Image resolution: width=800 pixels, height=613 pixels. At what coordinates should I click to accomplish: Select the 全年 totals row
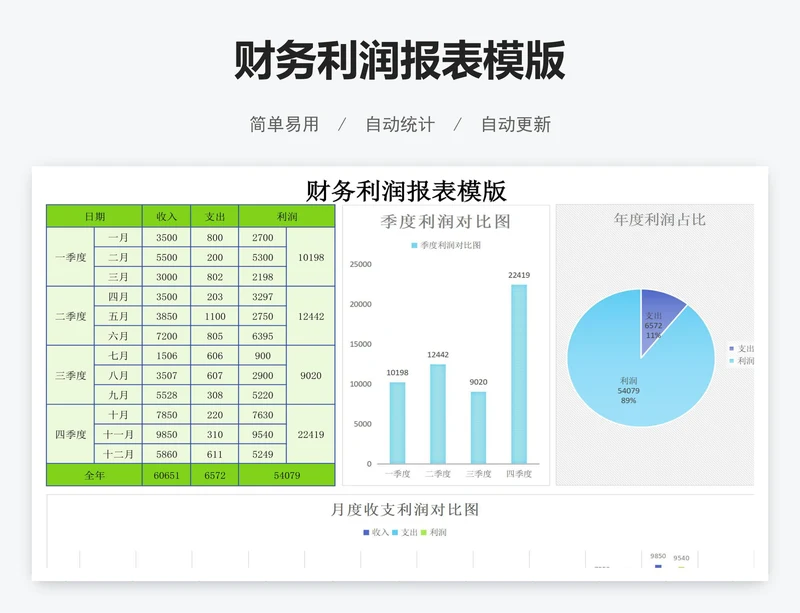(x=97, y=476)
